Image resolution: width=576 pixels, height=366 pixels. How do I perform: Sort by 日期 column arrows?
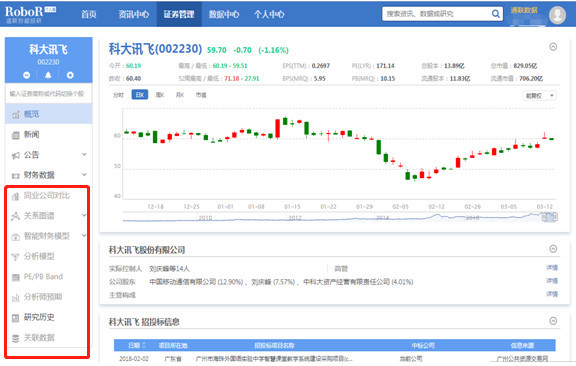[144, 345]
